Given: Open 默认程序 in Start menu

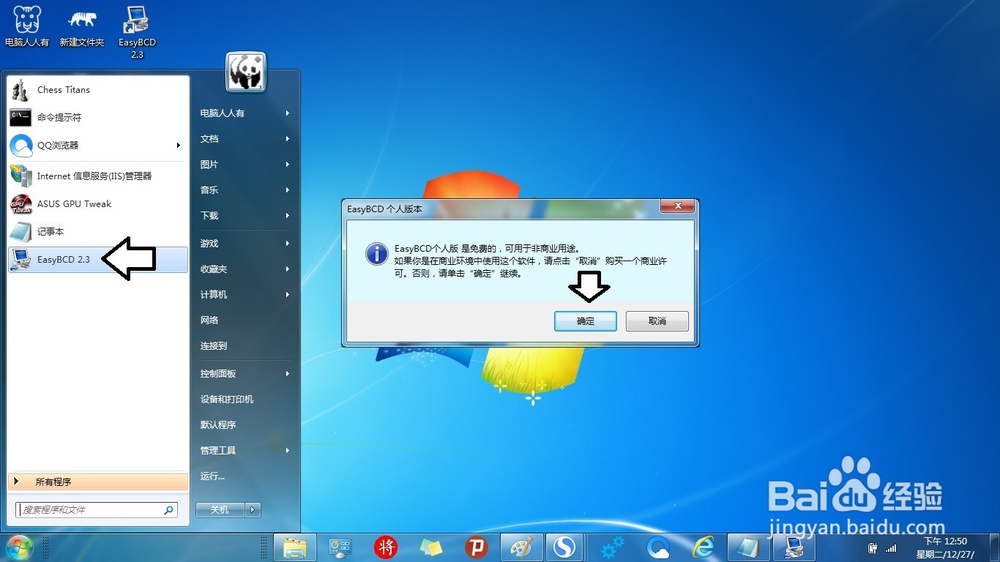Looking at the screenshot, I should 246,424.
